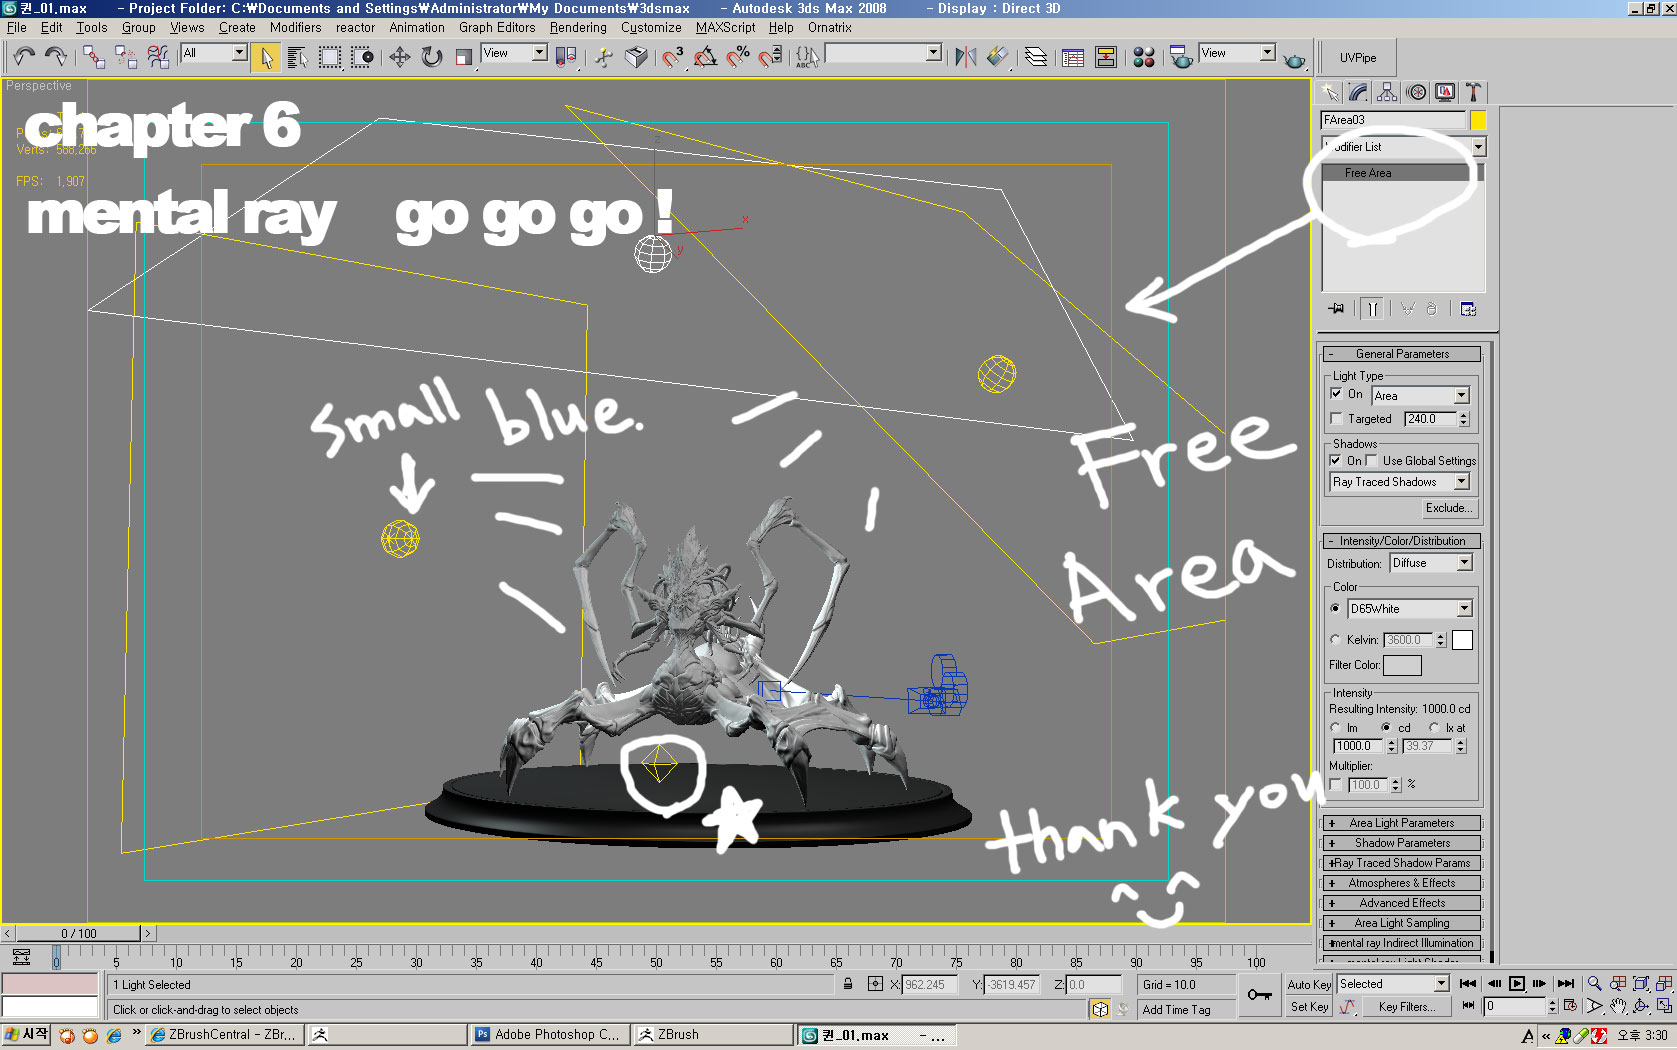Viewport: 1677px width, 1050px height.
Task: Toggle the 3D Snaps magnet icon
Action: (673, 57)
